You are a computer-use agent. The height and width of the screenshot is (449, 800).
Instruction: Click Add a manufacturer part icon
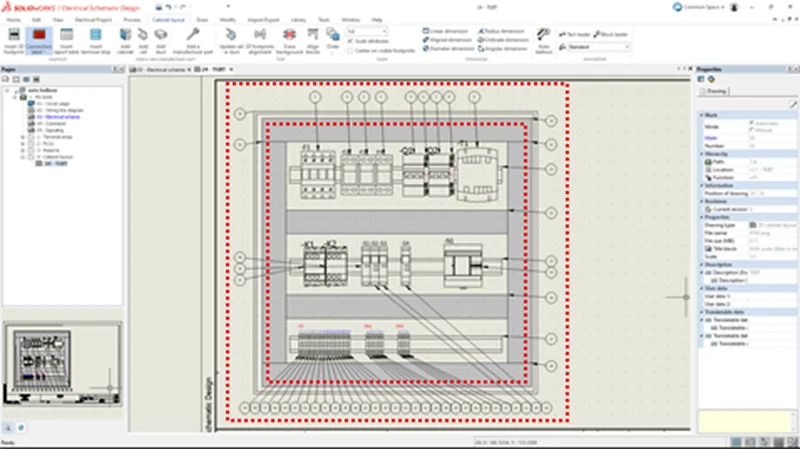click(x=193, y=36)
